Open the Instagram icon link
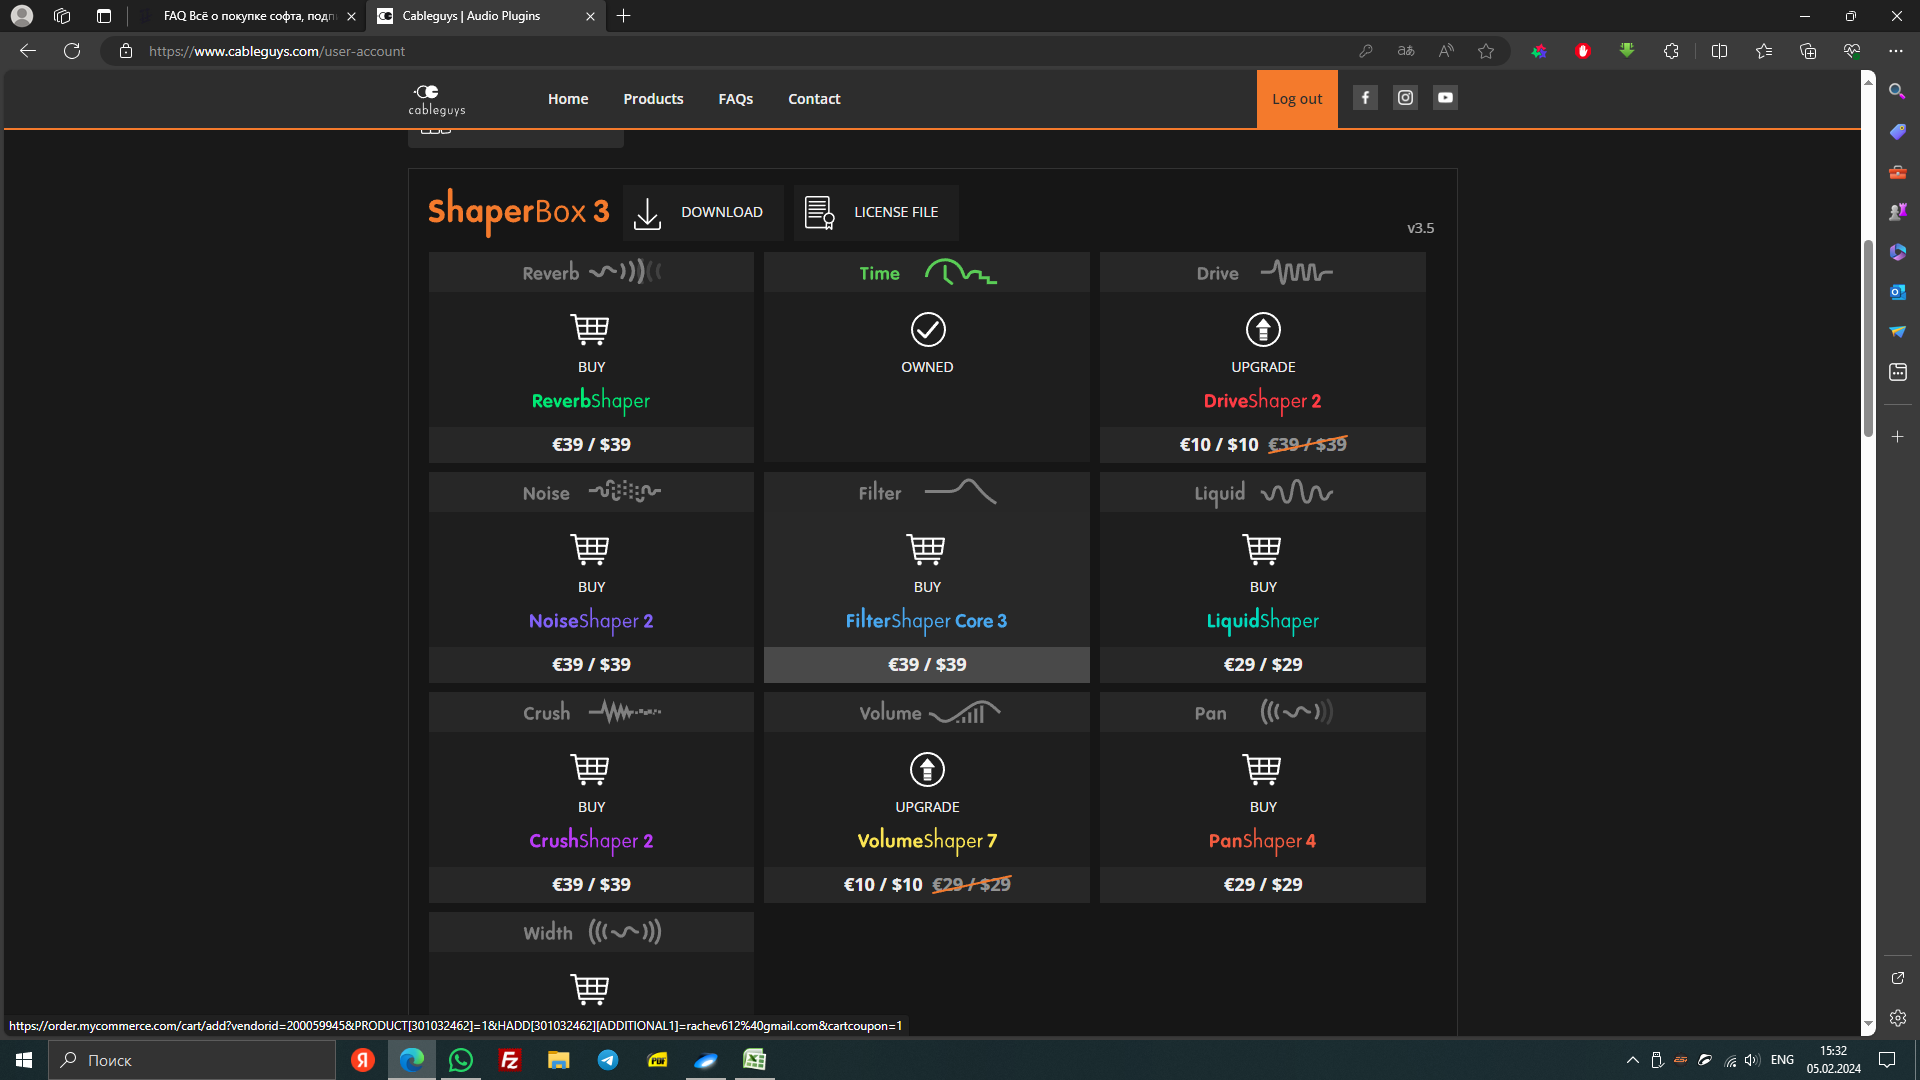This screenshot has height=1080, width=1920. [x=1405, y=97]
